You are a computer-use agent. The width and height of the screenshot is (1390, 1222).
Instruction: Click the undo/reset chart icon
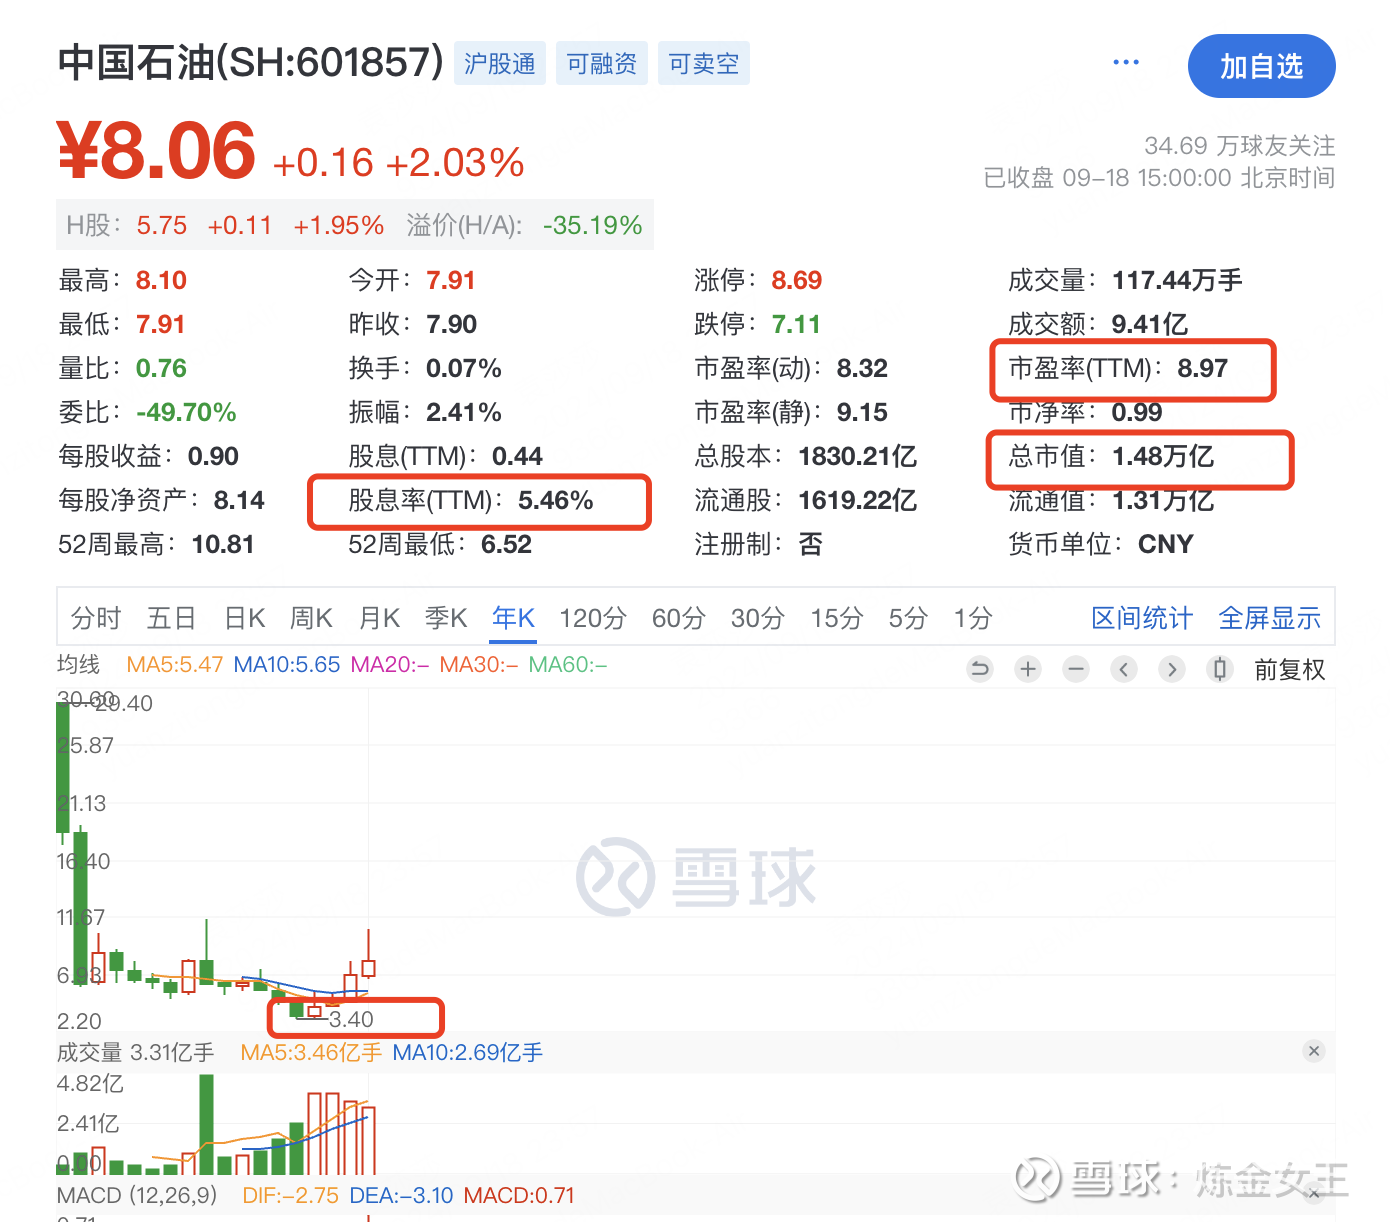(x=980, y=669)
